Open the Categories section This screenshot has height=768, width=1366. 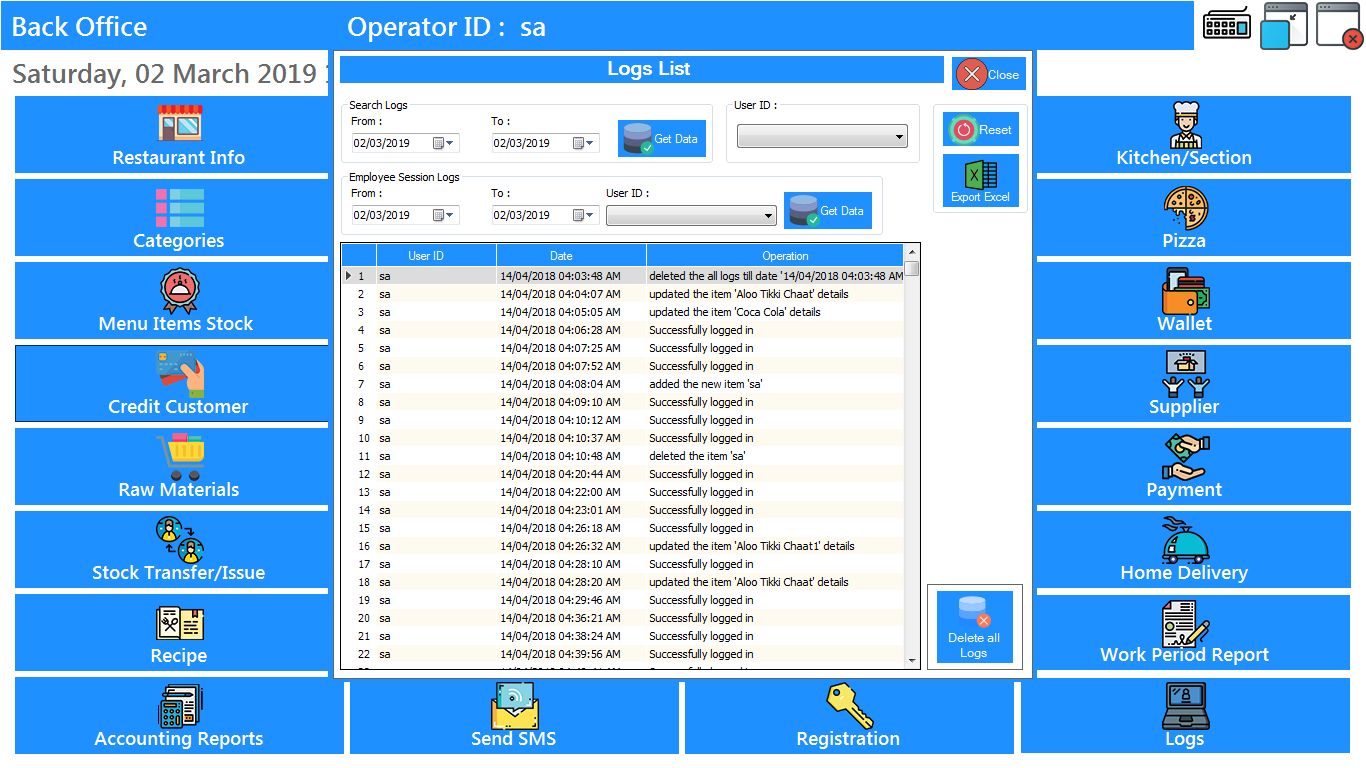pos(178,218)
